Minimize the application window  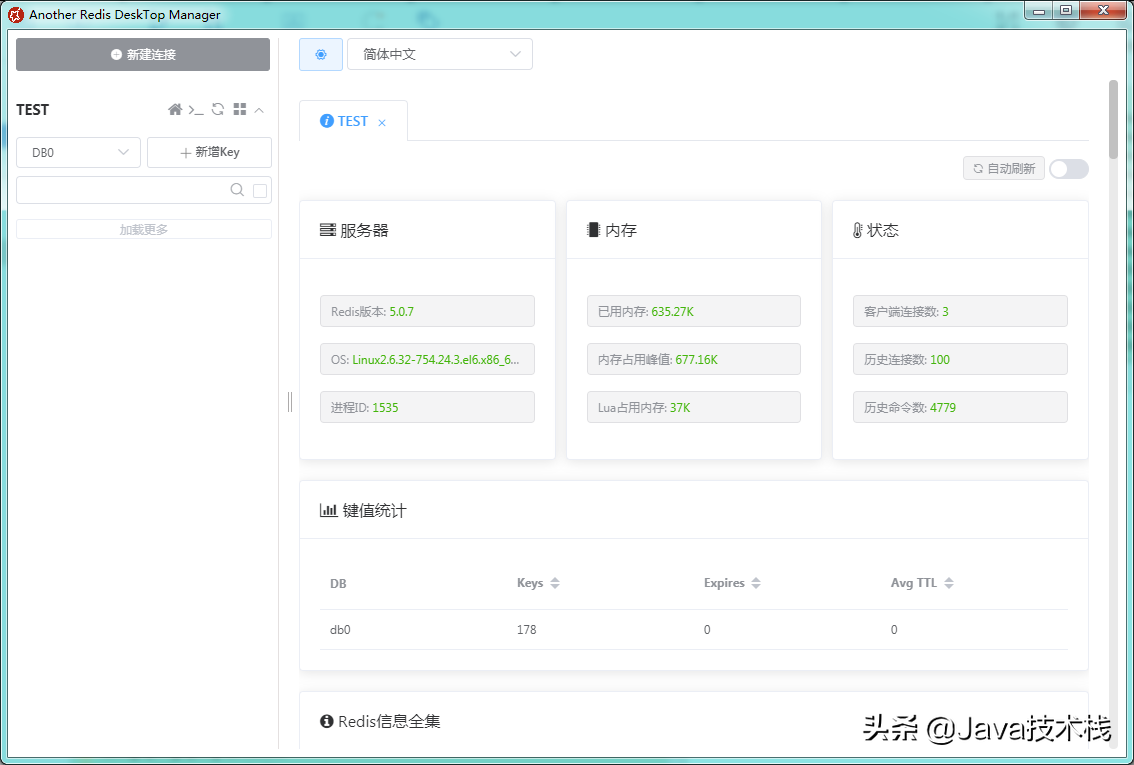pos(1039,10)
